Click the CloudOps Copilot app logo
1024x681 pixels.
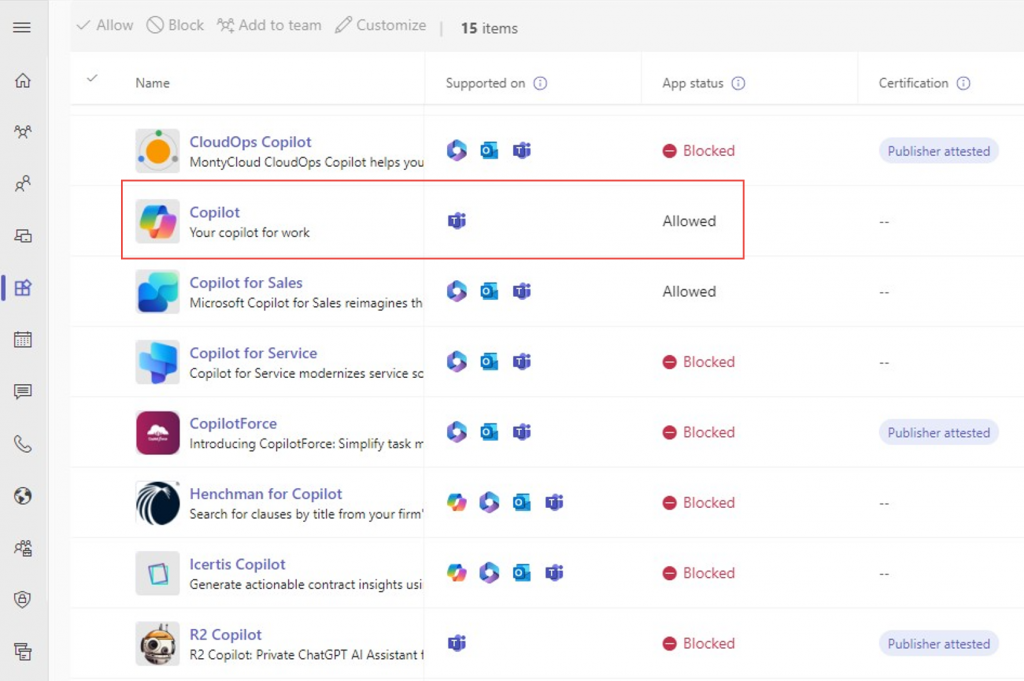pos(157,151)
